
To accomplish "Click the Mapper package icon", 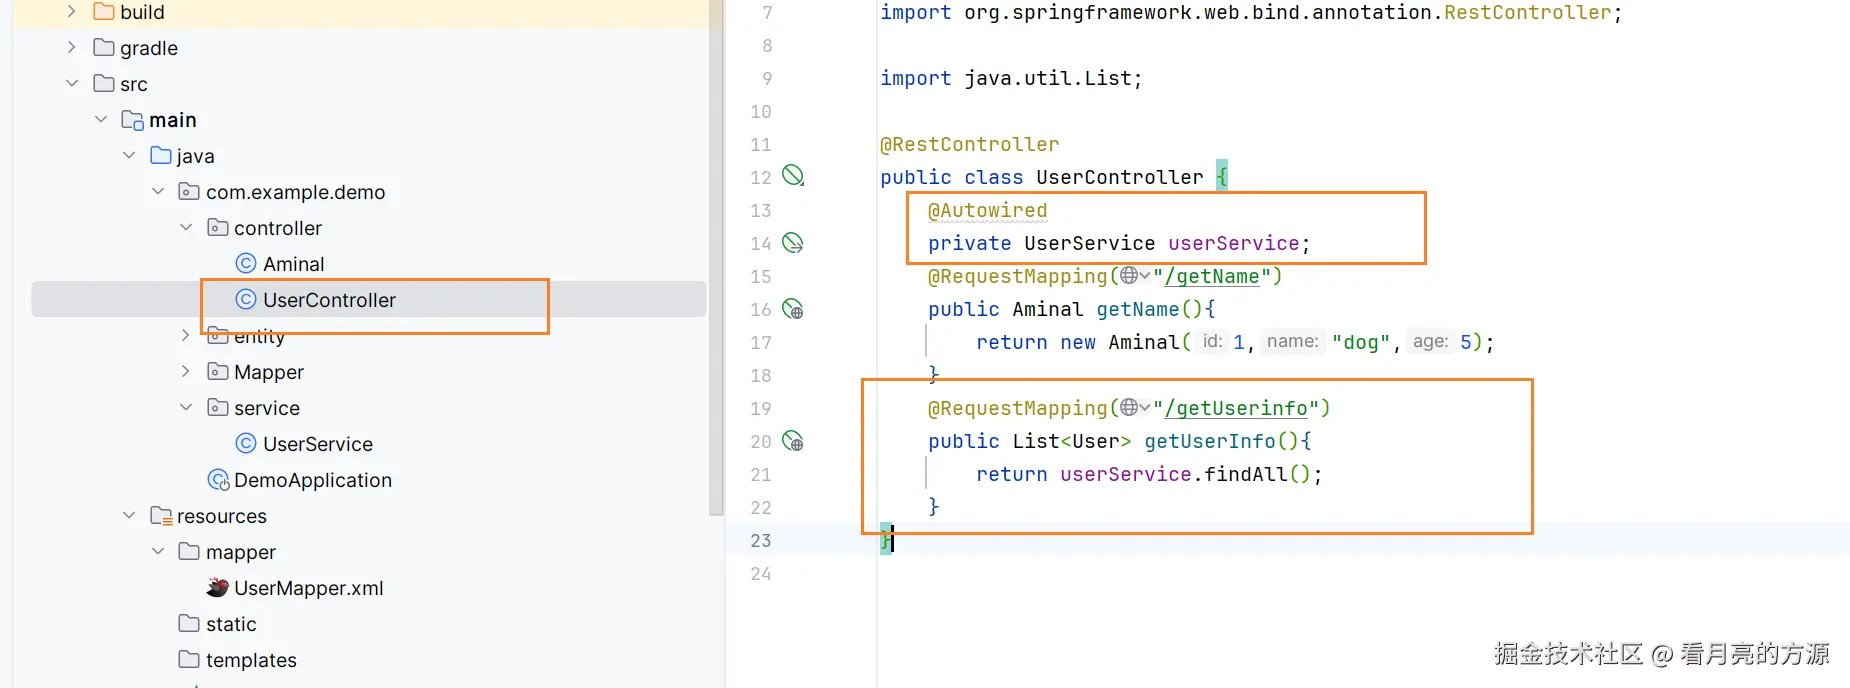I will tap(217, 371).
